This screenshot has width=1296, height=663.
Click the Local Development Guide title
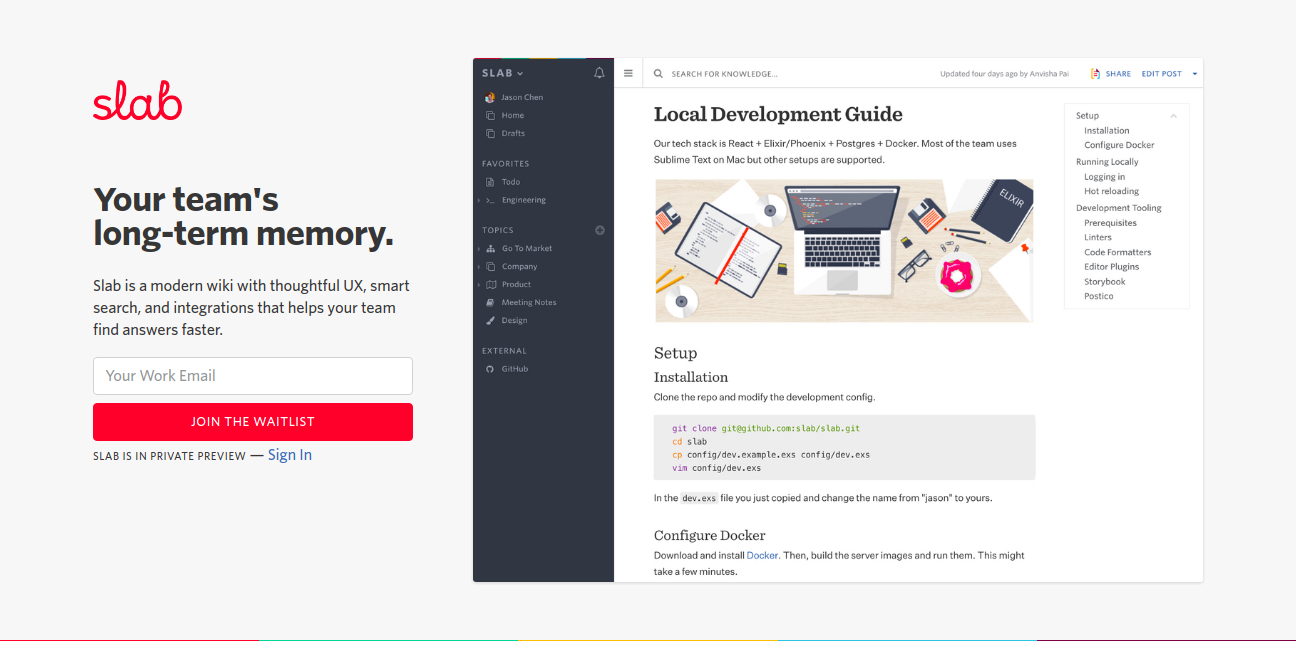tap(778, 114)
